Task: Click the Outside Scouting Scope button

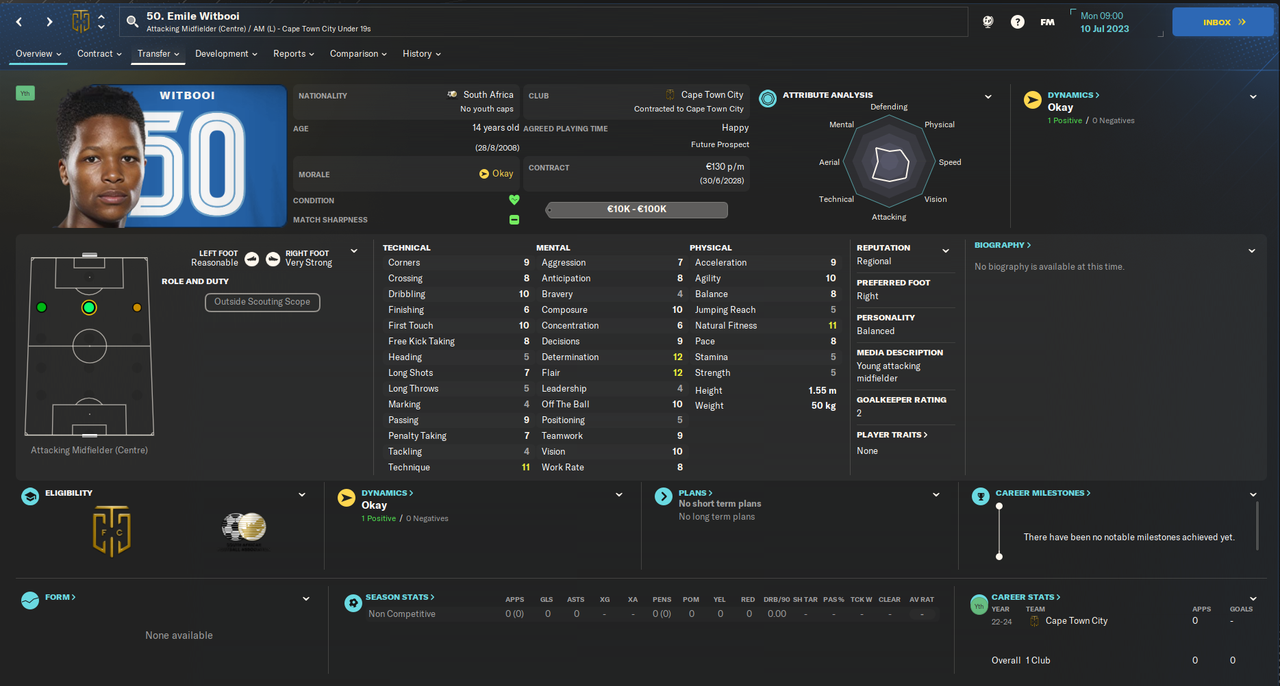Action: [262, 302]
